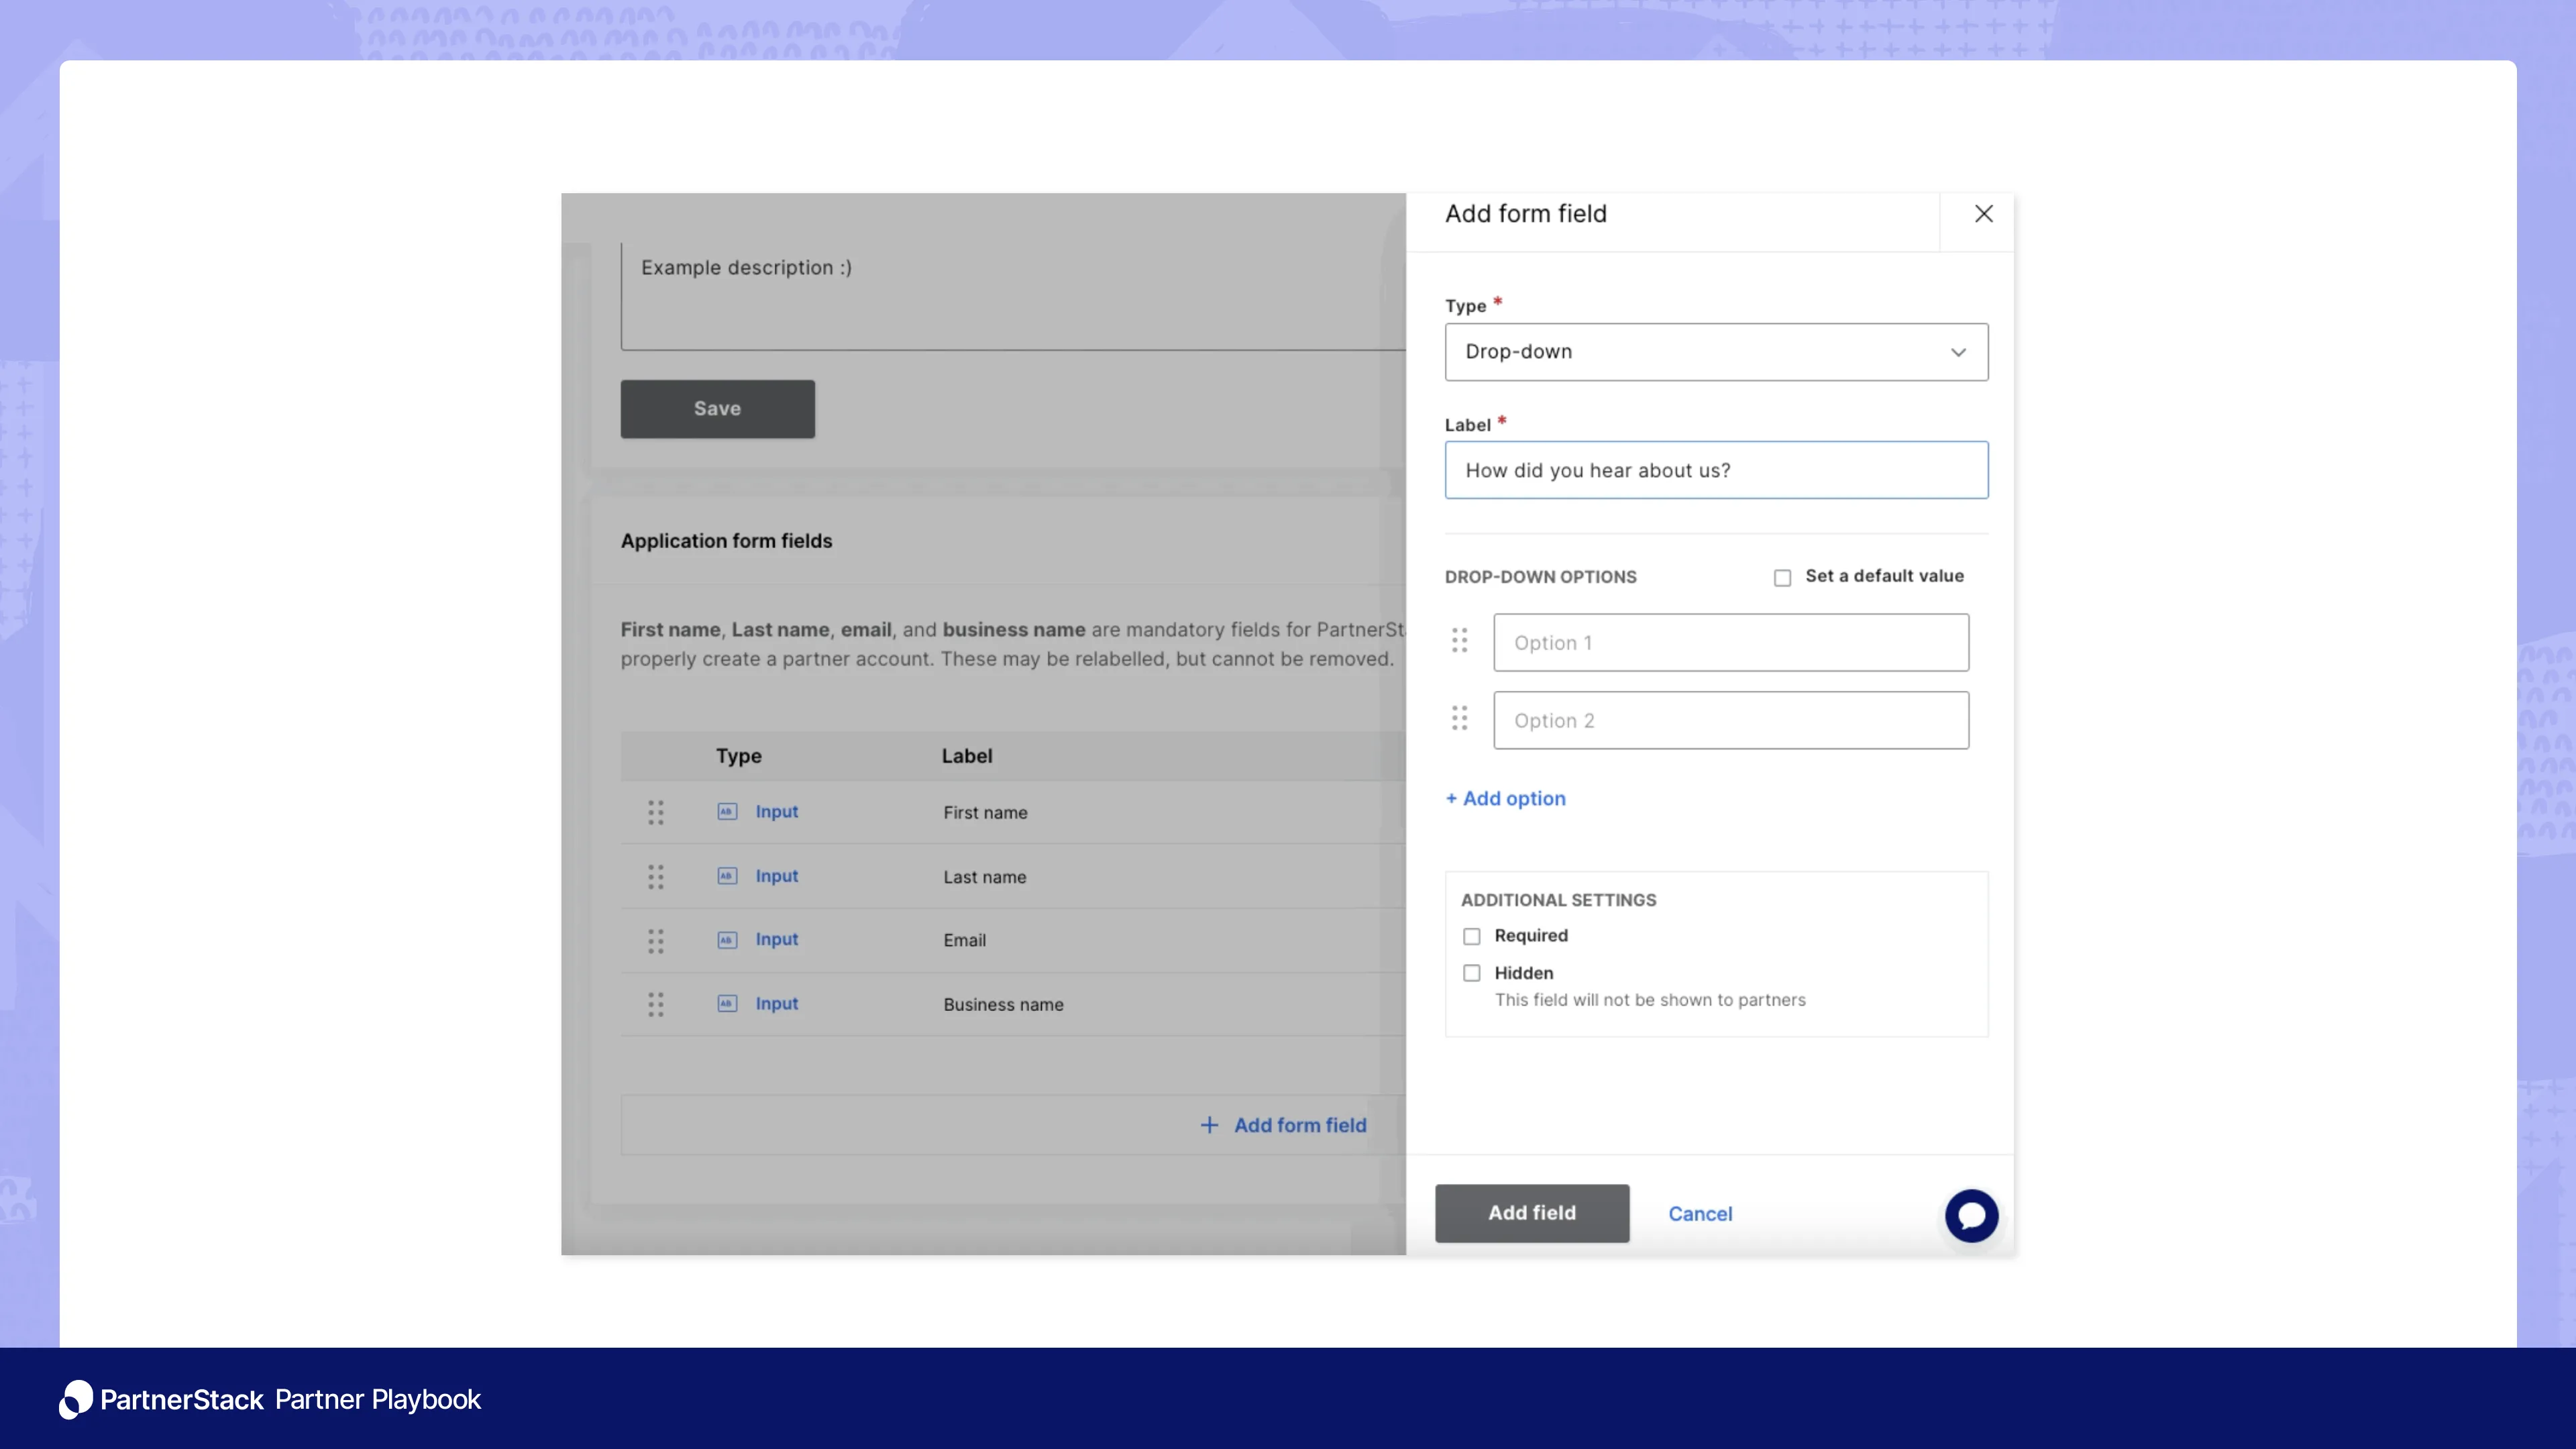Check the Required setting
This screenshot has width=2576, height=1449.
[1471, 935]
